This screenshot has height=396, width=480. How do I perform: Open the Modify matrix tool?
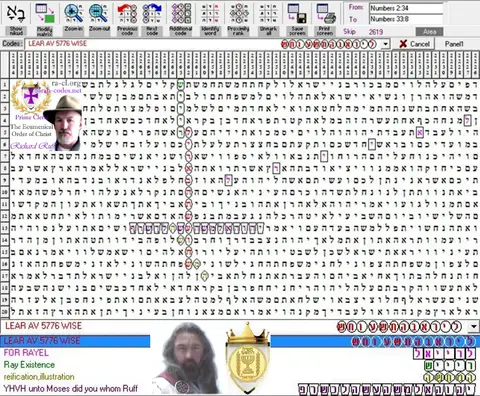click(x=45, y=13)
